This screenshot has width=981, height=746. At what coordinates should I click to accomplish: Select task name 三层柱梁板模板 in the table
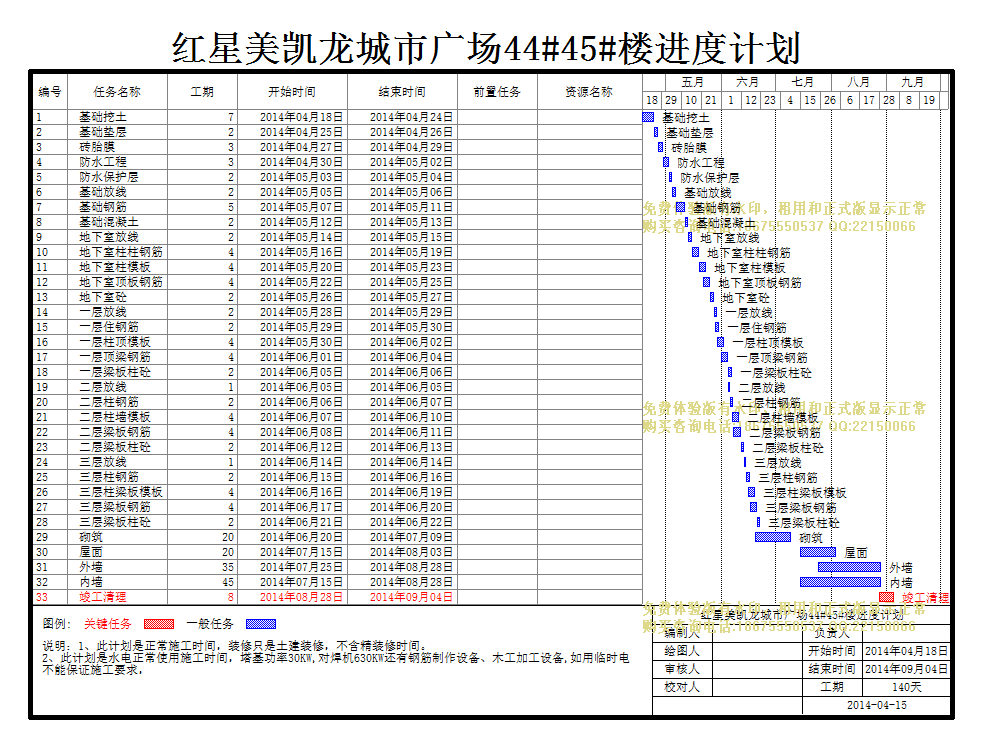(121, 493)
